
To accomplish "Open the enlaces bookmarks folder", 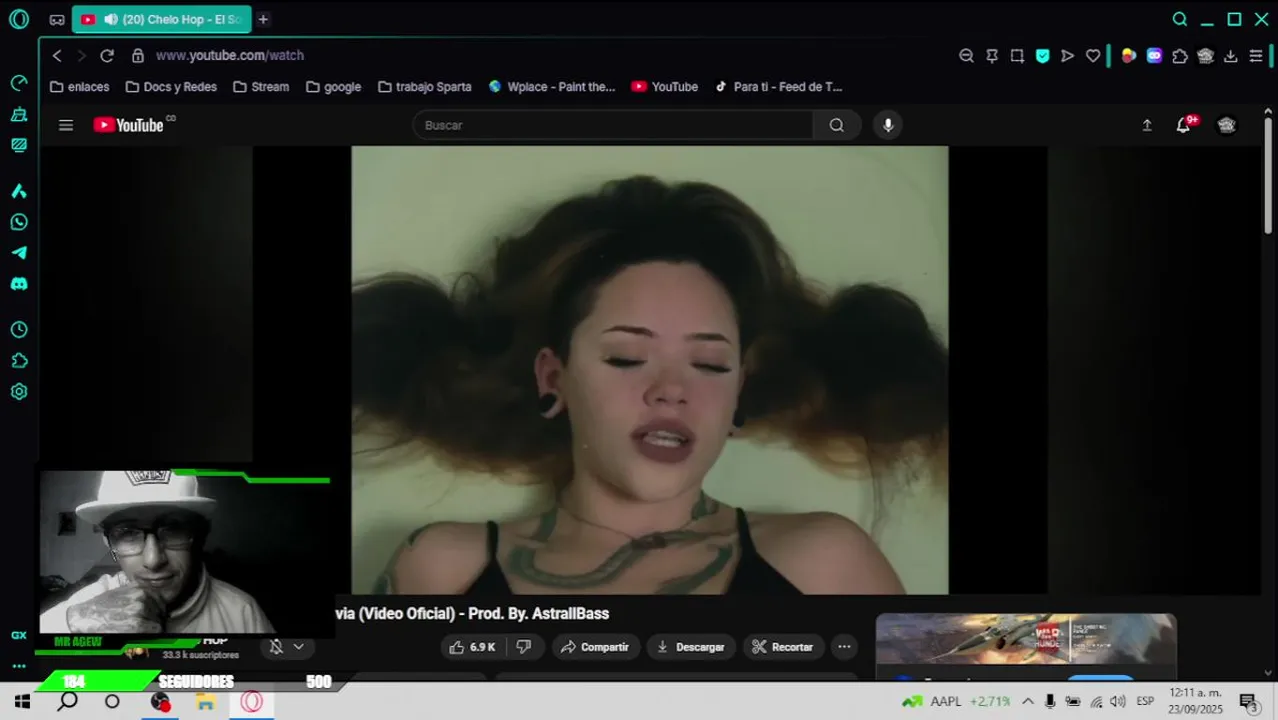I will pyautogui.click(x=79, y=87).
